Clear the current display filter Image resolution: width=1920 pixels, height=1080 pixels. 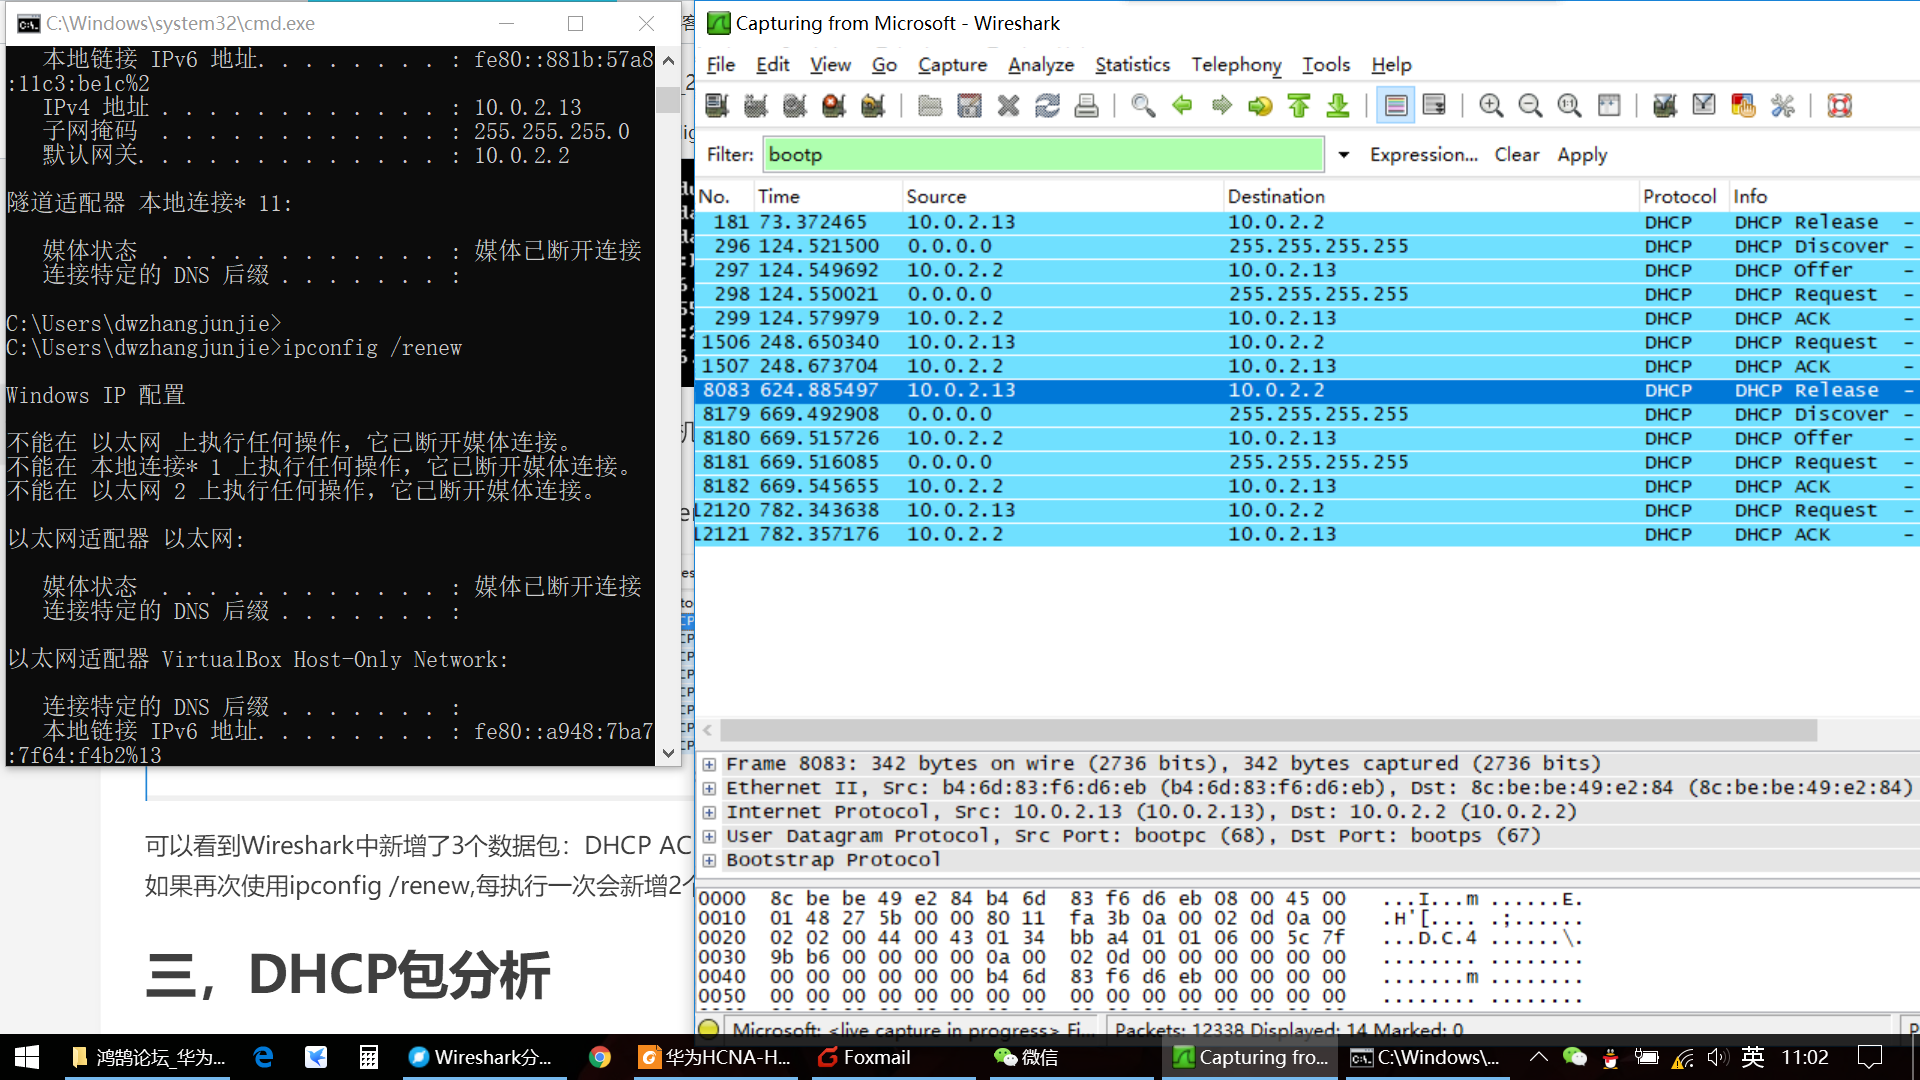click(x=1516, y=154)
